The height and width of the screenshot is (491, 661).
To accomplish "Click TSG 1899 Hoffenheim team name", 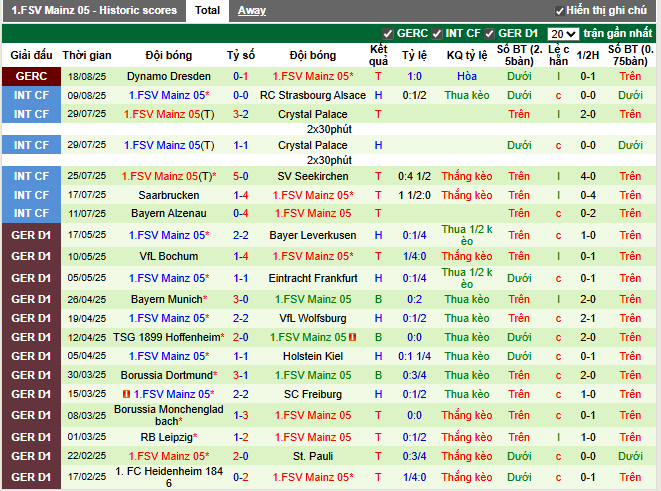I will pos(167,337).
